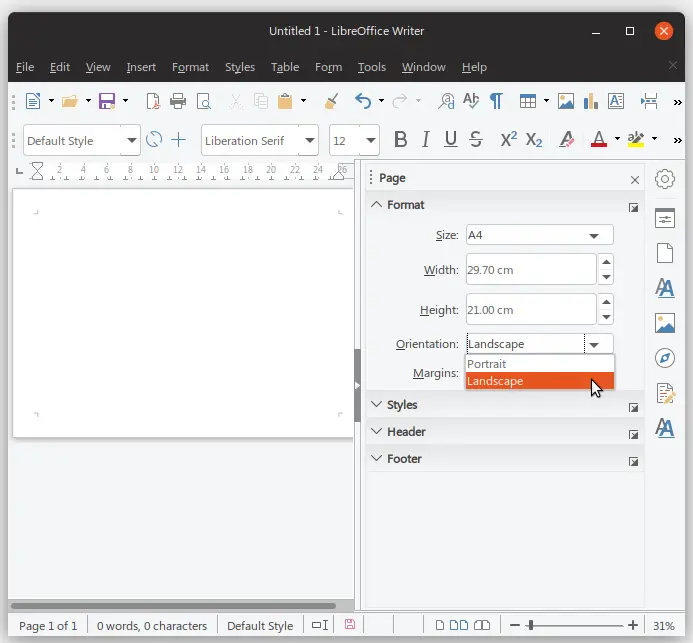The image size is (693, 643).
Task: Open the Navigator compass sidebar icon
Action: coord(665,358)
